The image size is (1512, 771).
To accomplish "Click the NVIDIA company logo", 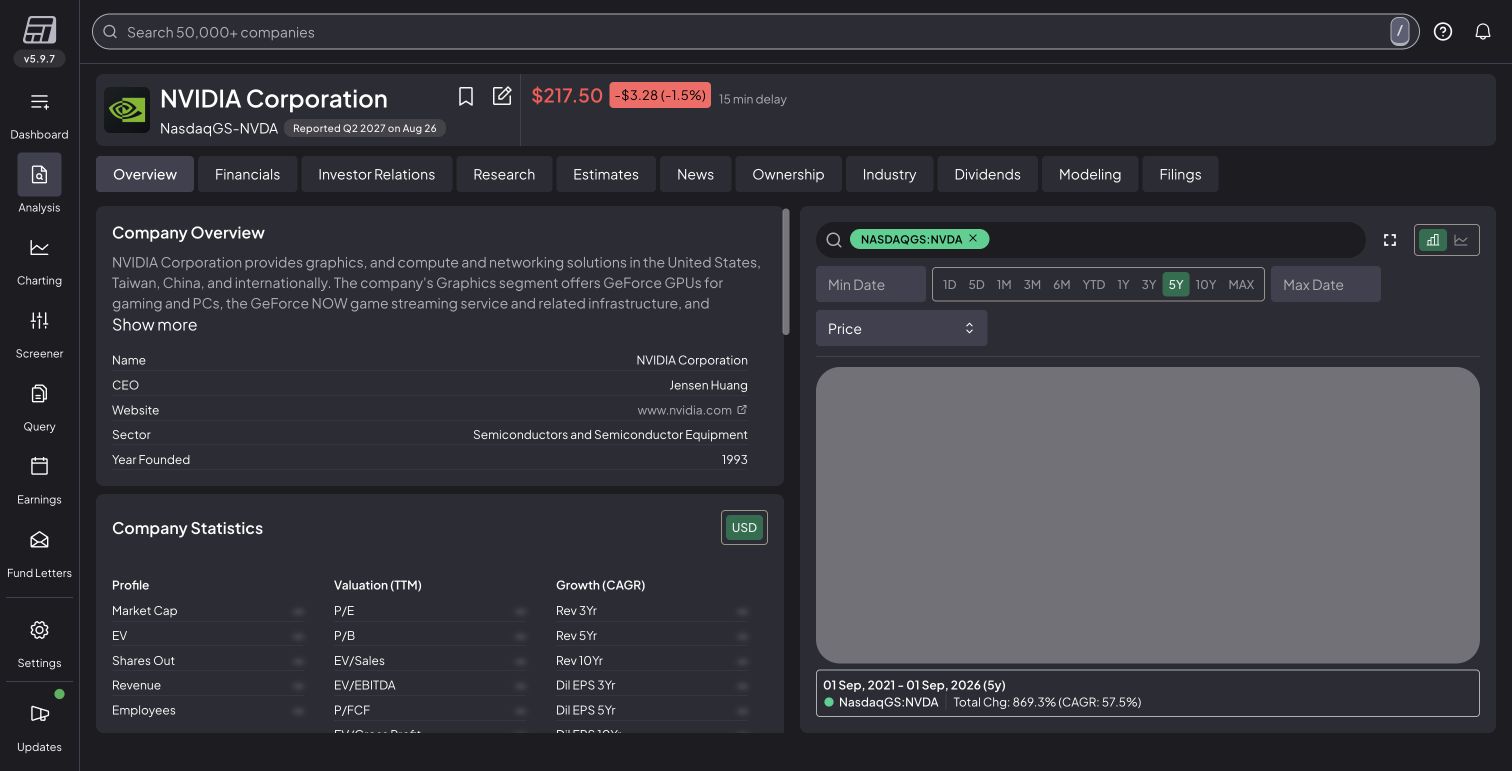I will click(127, 110).
